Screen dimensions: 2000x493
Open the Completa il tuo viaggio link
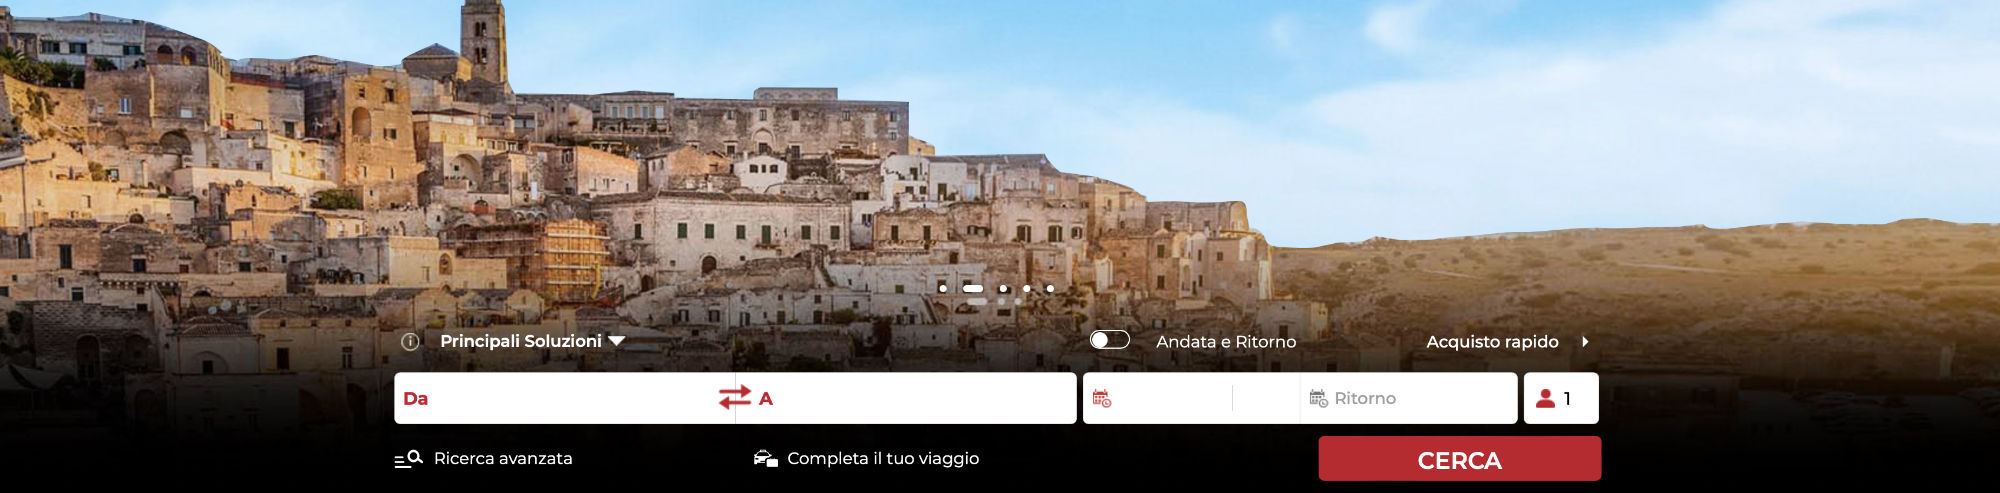point(883,459)
